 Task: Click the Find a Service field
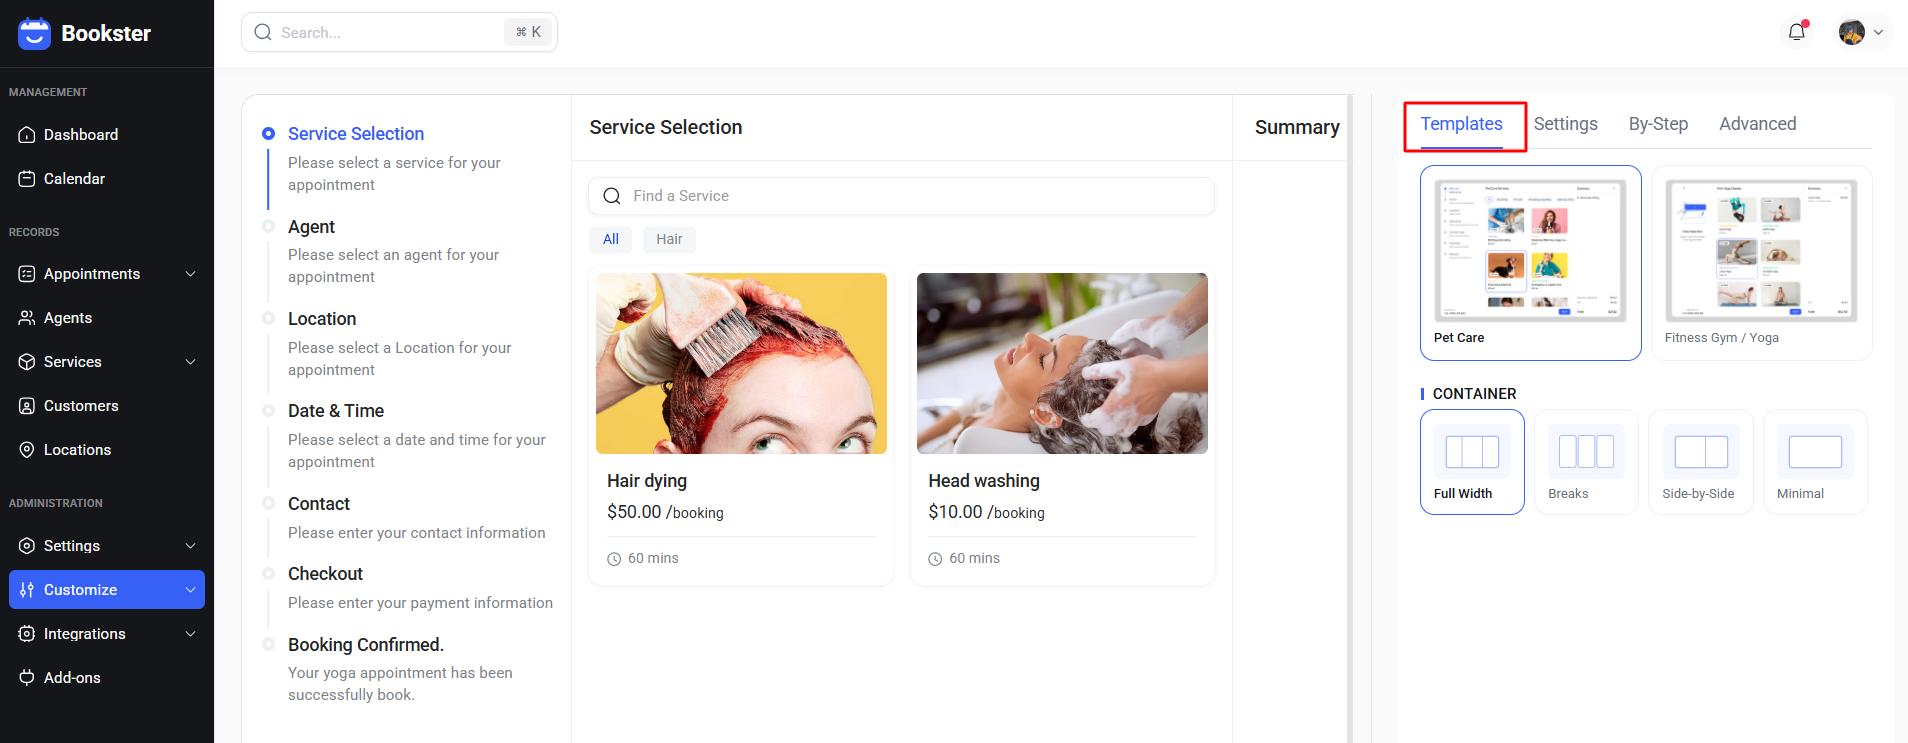901,196
